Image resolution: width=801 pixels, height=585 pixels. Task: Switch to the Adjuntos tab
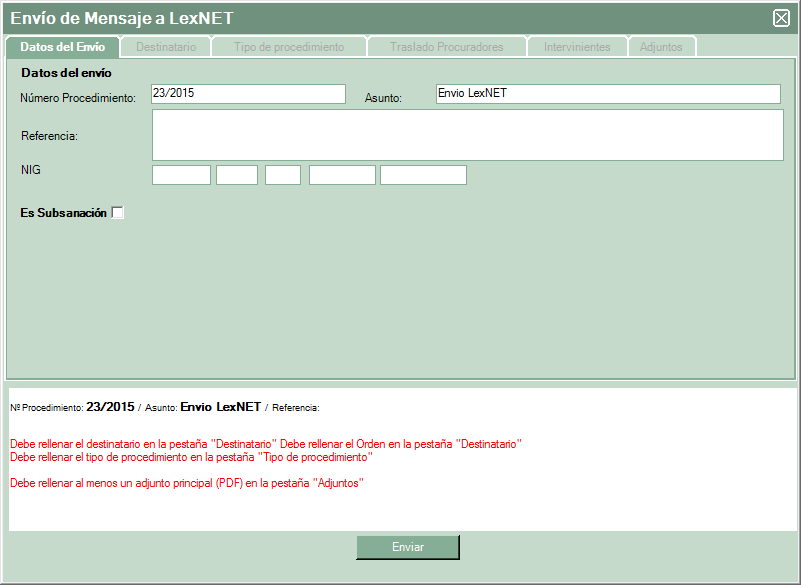[661, 47]
